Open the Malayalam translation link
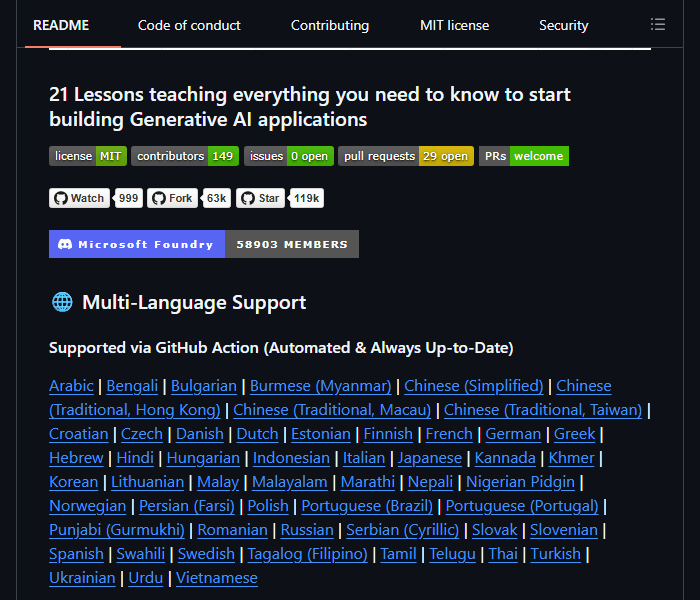700x600 pixels. (x=290, y=483)
